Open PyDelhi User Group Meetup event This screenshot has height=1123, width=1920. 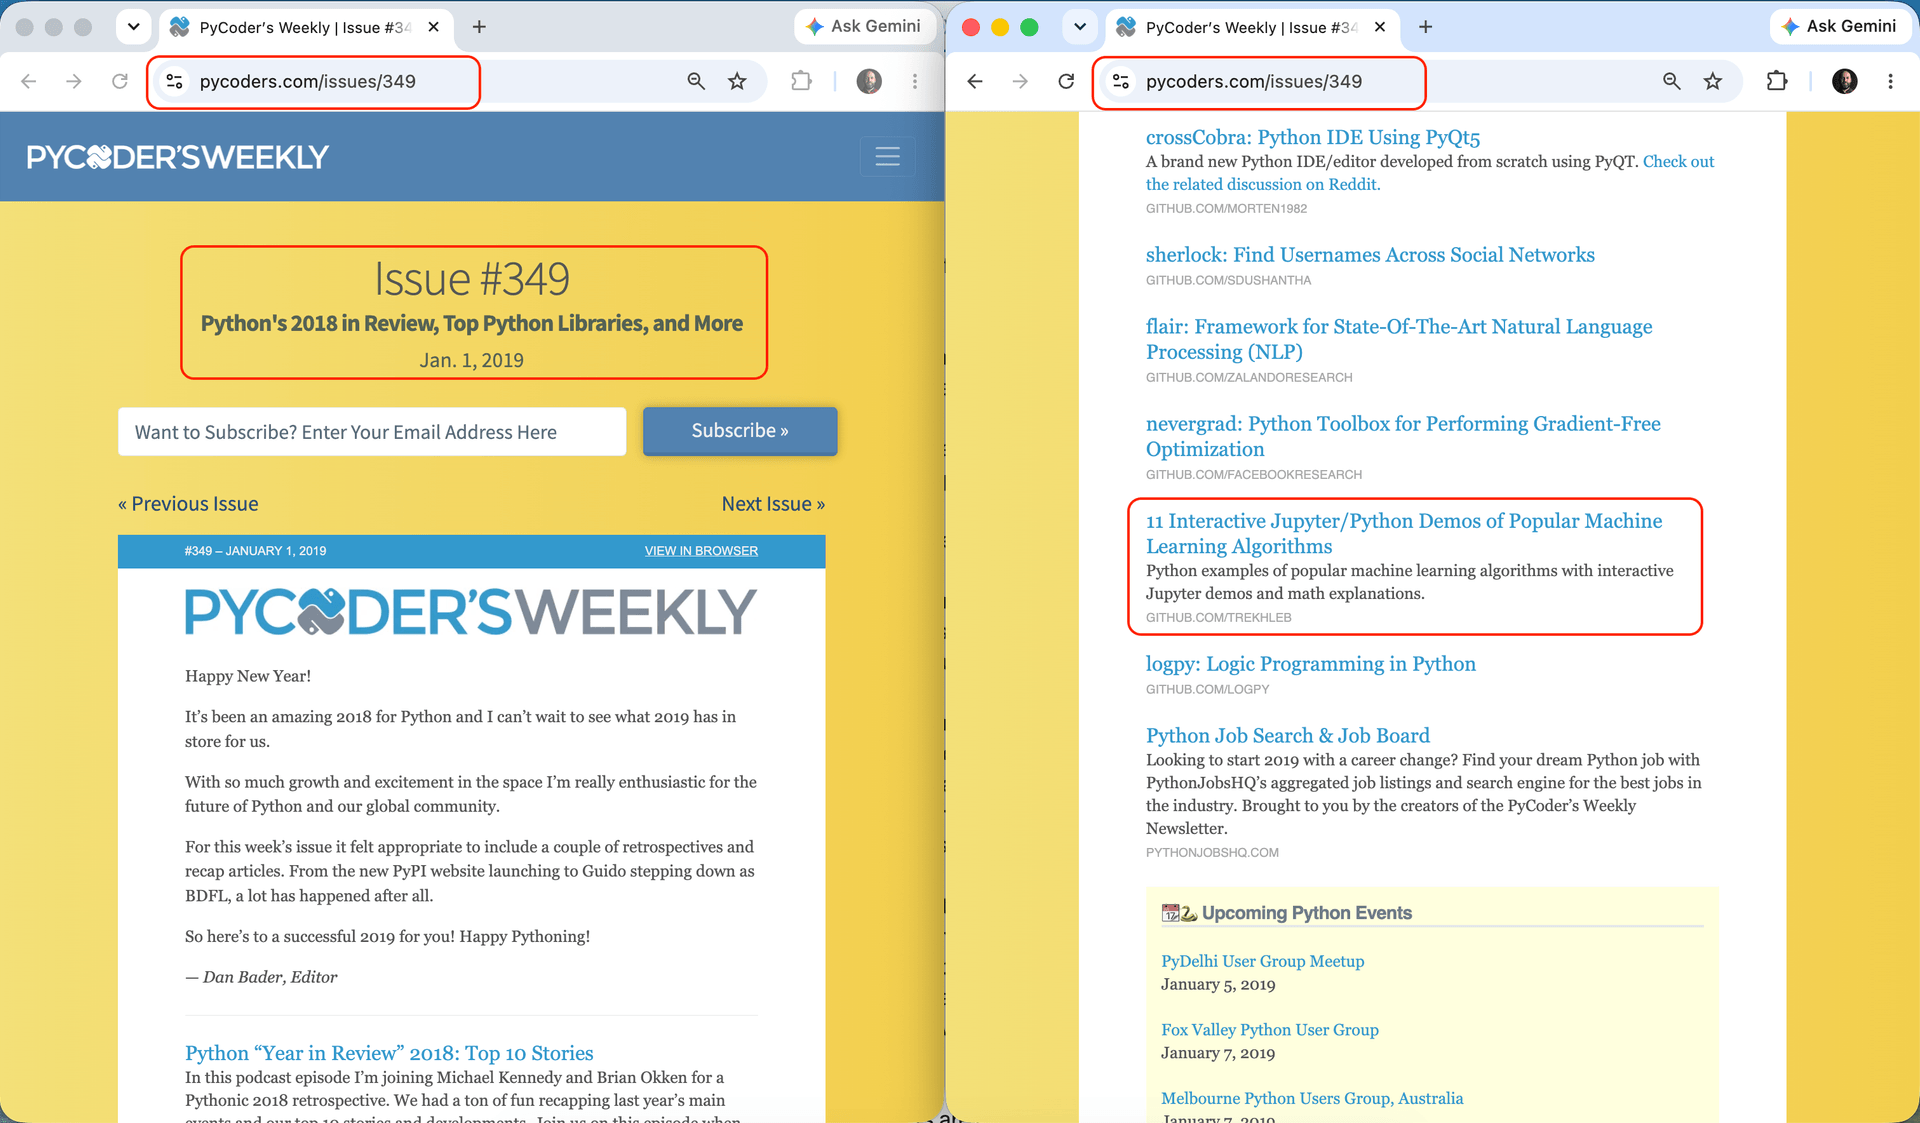pyautogui.click(x=1262, y=961)
